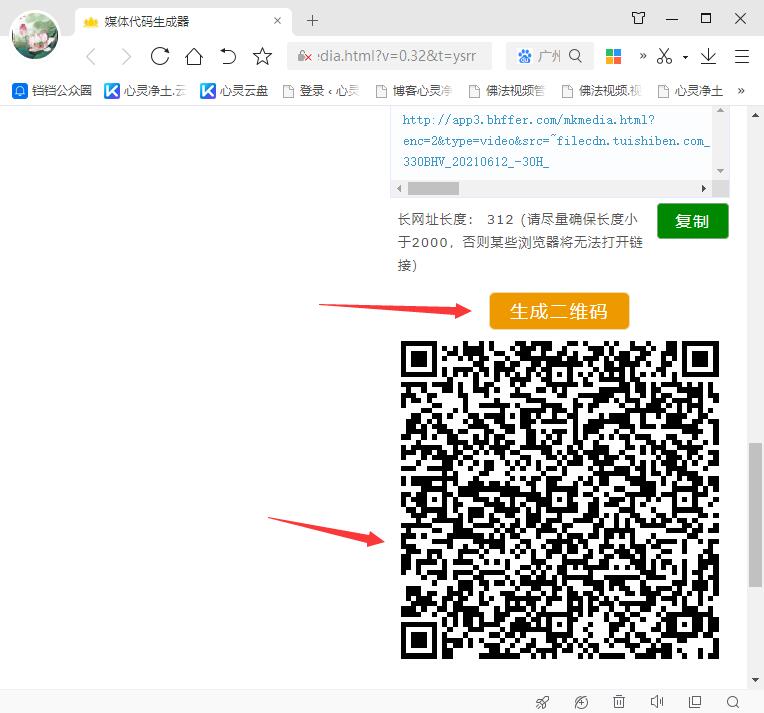Image resolution: width=764 pixels, height=713 pixels.
Task: Open 铛铛公众圈 bookmark
Action: point(52,91)
